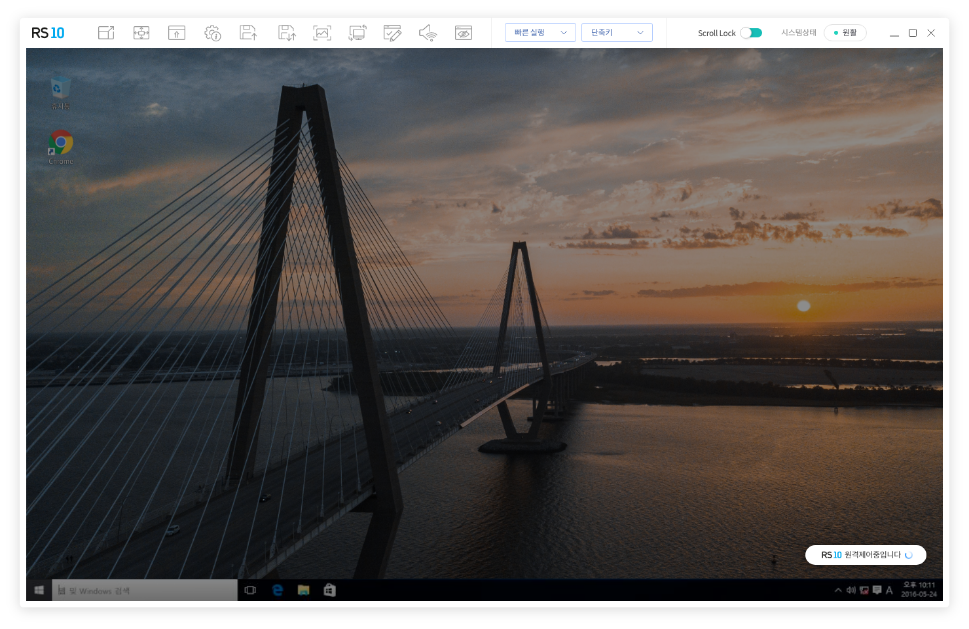Click the screen capture icon
The width and height of the screenshot is (969, 629).
pos(321,33)
